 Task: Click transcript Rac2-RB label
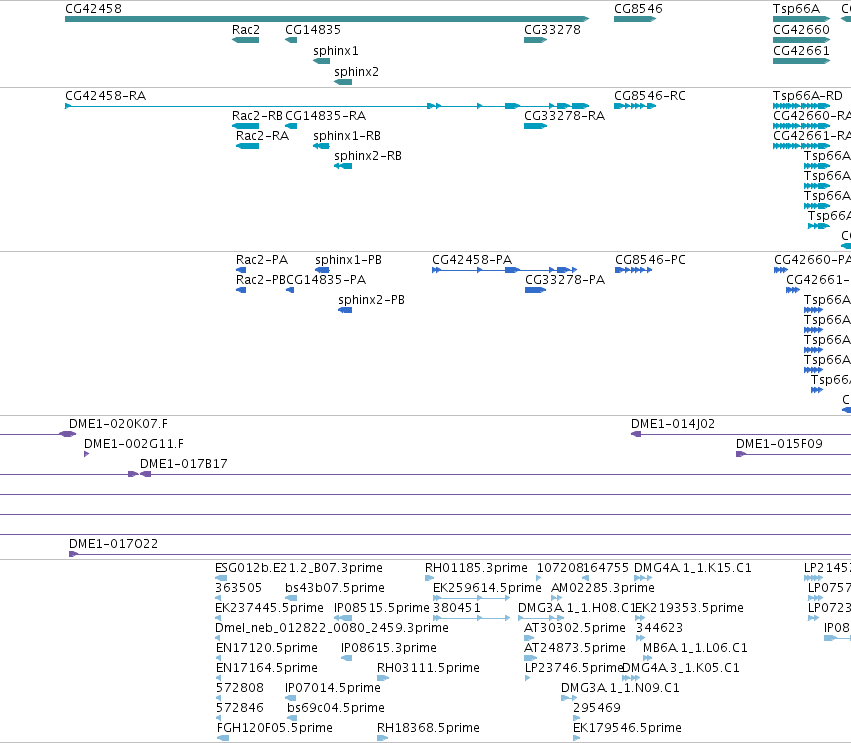tap(257, 116)
